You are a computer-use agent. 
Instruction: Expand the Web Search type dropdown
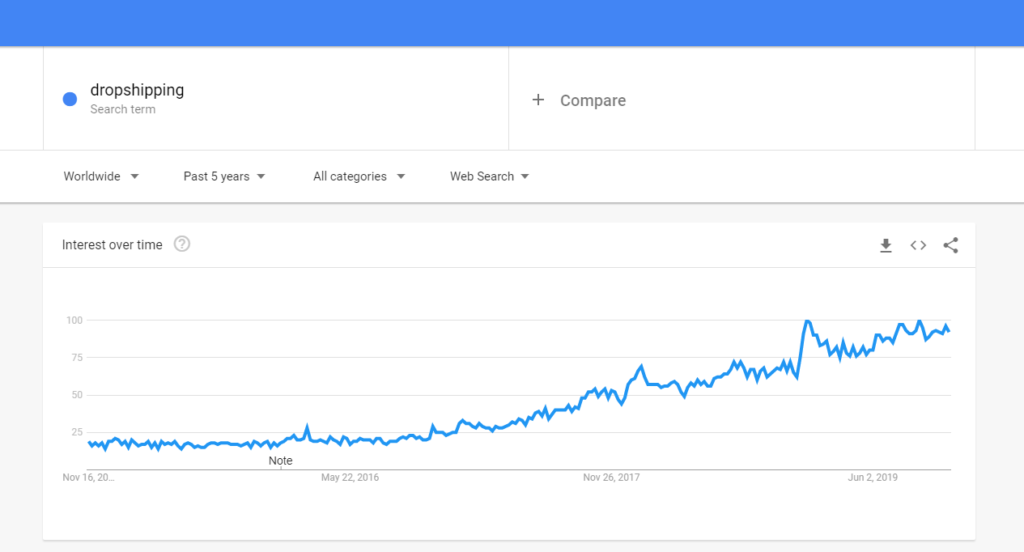(x=489, y=176)
